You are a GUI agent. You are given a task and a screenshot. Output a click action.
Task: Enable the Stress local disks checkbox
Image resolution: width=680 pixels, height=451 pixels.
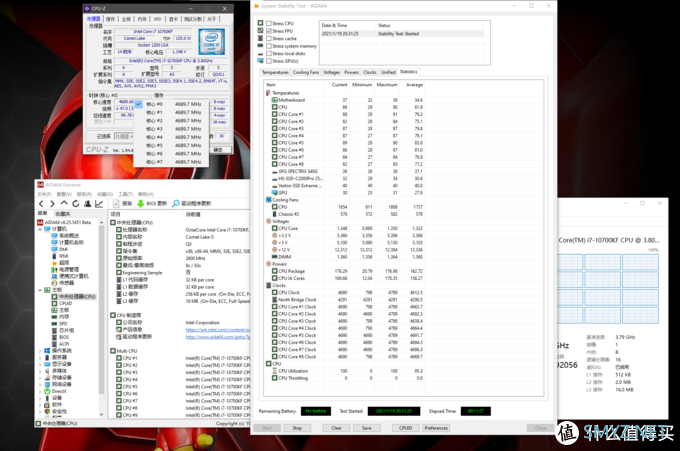269,53
